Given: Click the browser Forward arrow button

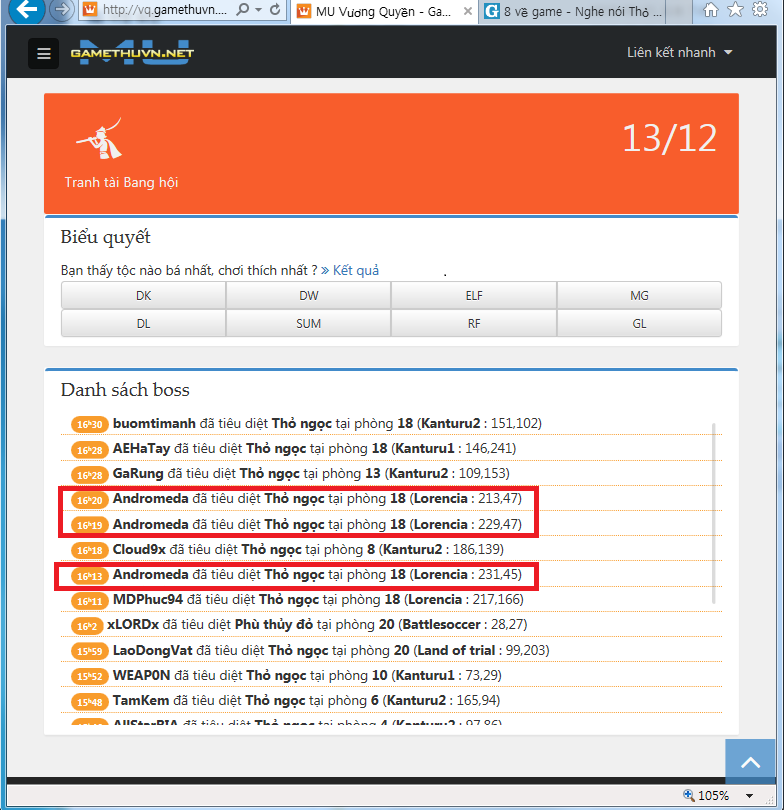Looking at the screenshot, I should [x=61, y=11].
